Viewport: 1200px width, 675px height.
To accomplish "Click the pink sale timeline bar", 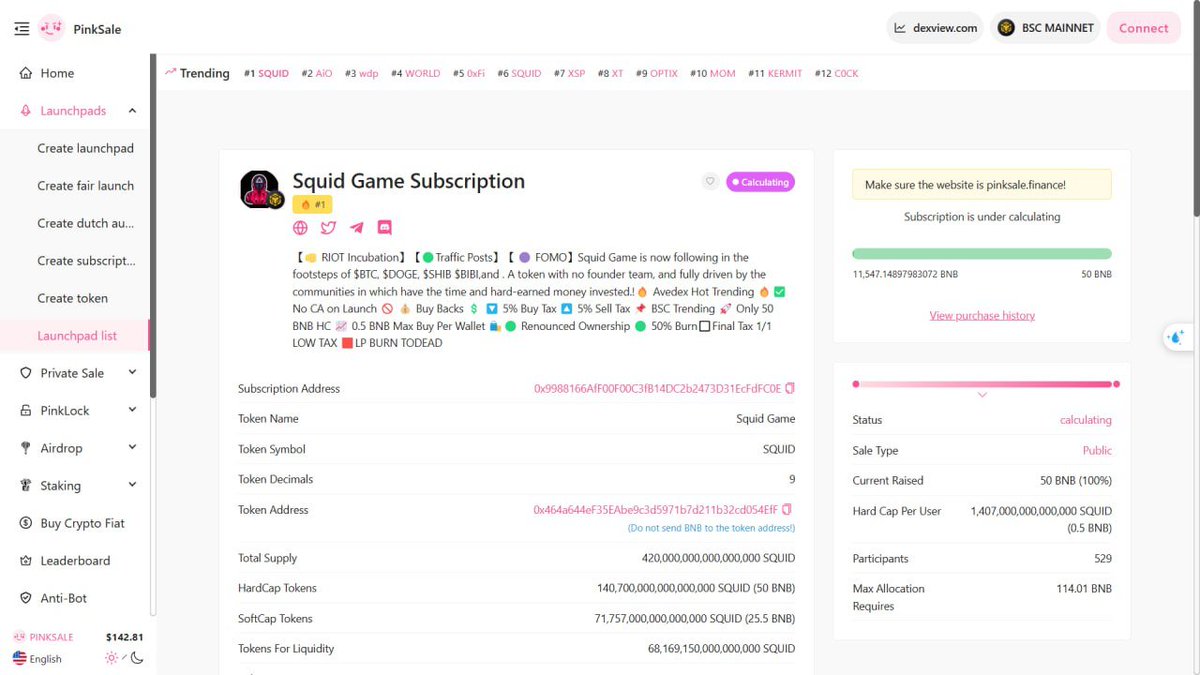I will point(985,384).
